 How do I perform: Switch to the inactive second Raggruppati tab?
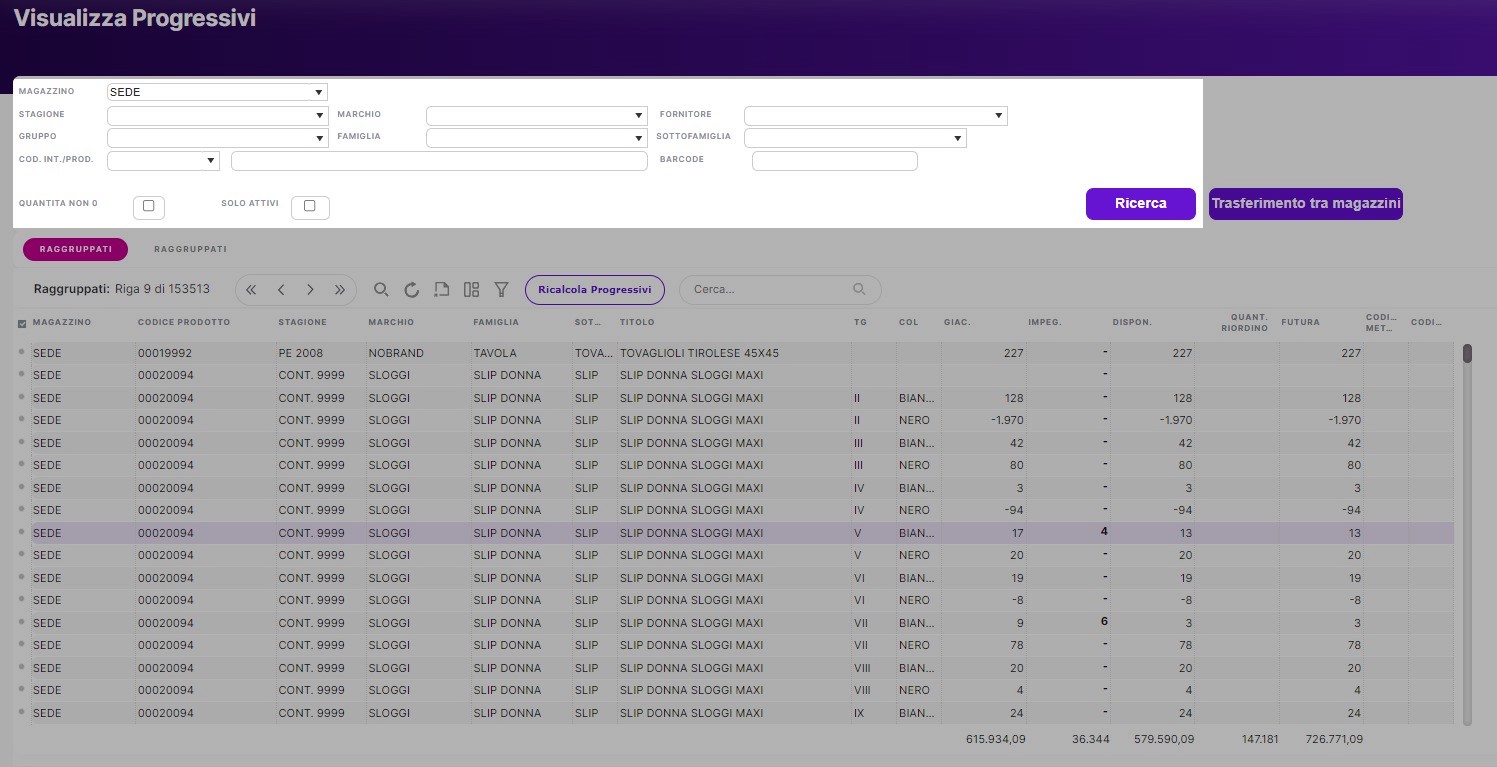point(190,249)
